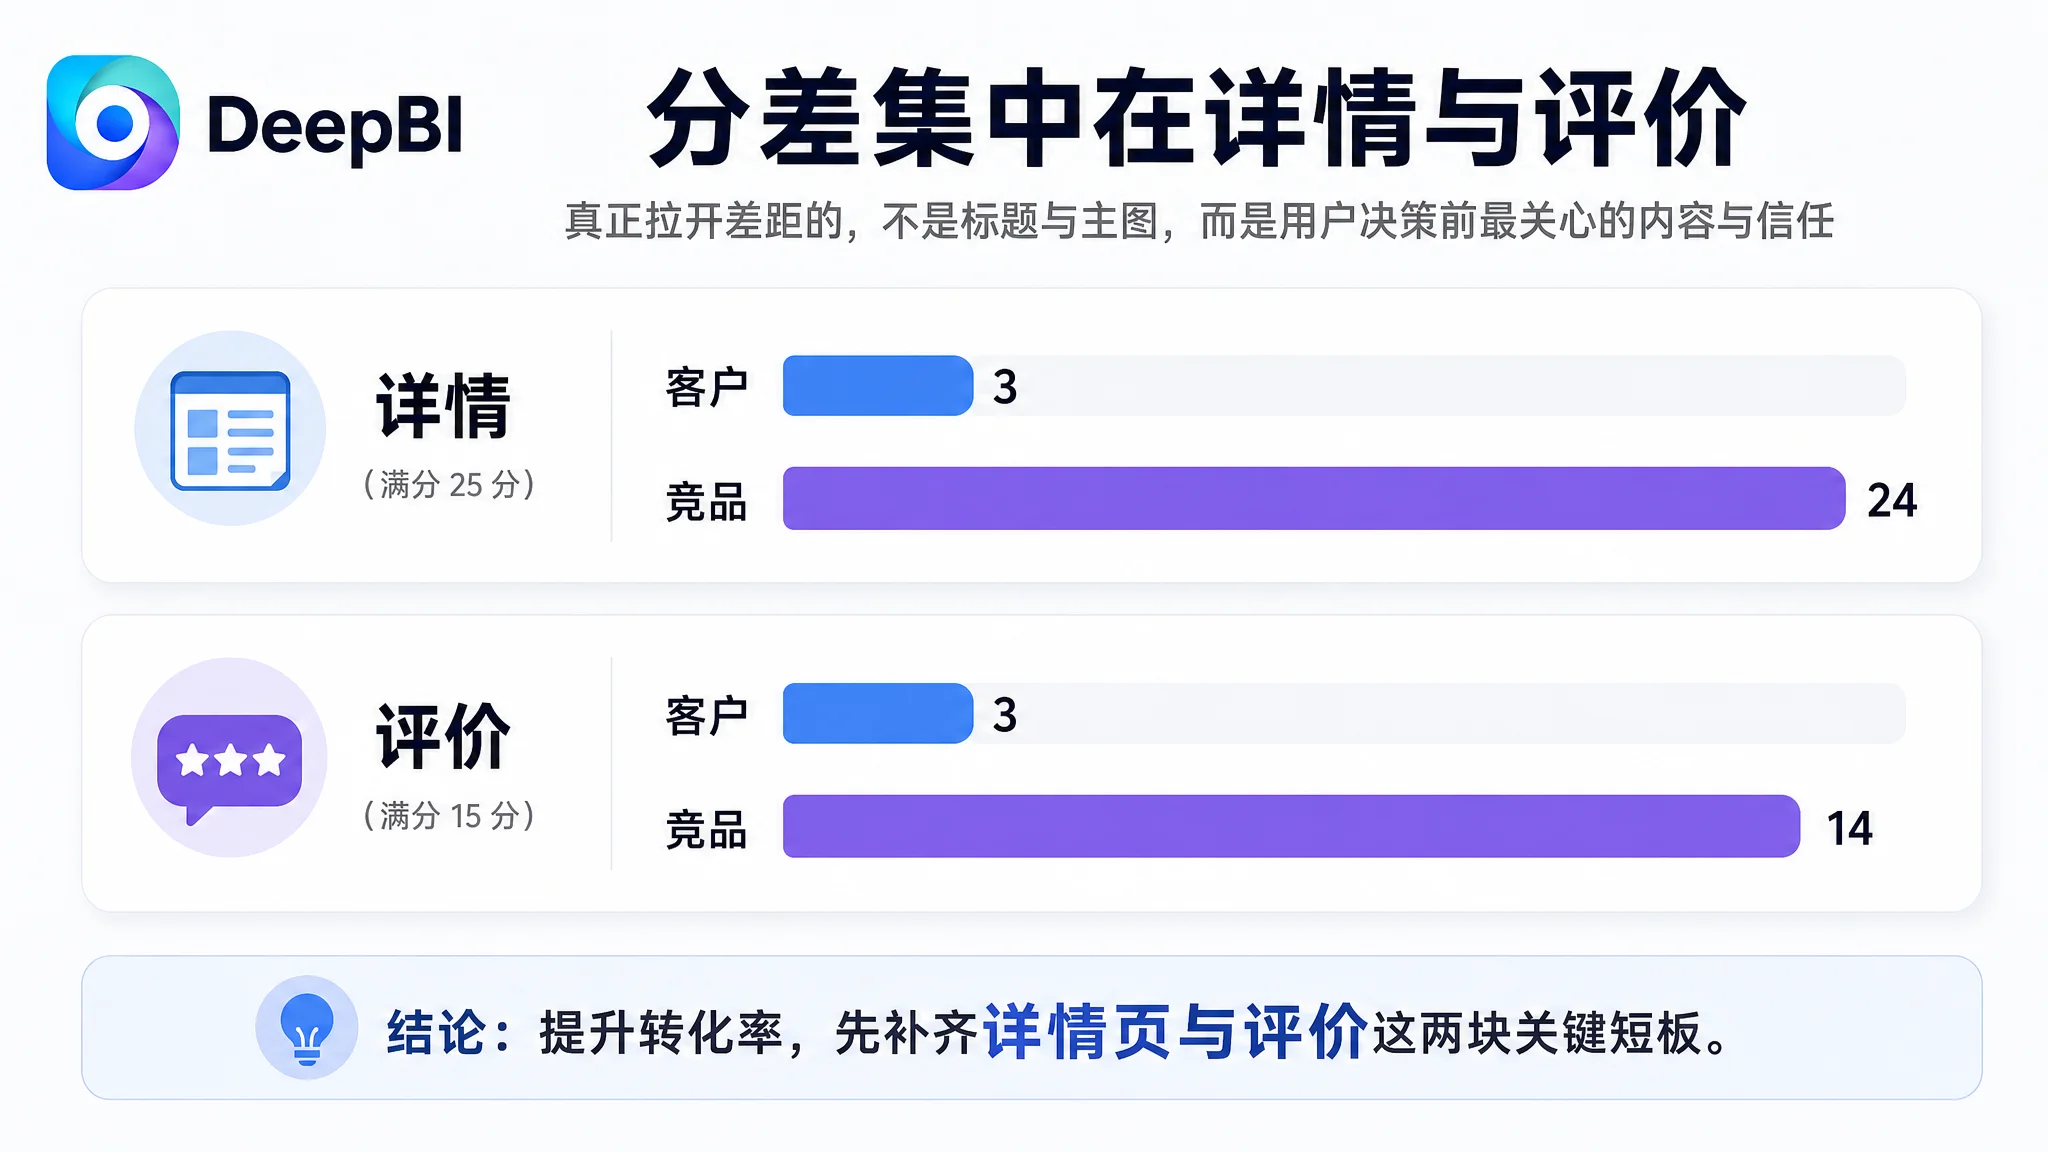Select the purple 竞品 bar scoring 14
Viewport: 2048px width, 1152px height.
[1291, 826]
